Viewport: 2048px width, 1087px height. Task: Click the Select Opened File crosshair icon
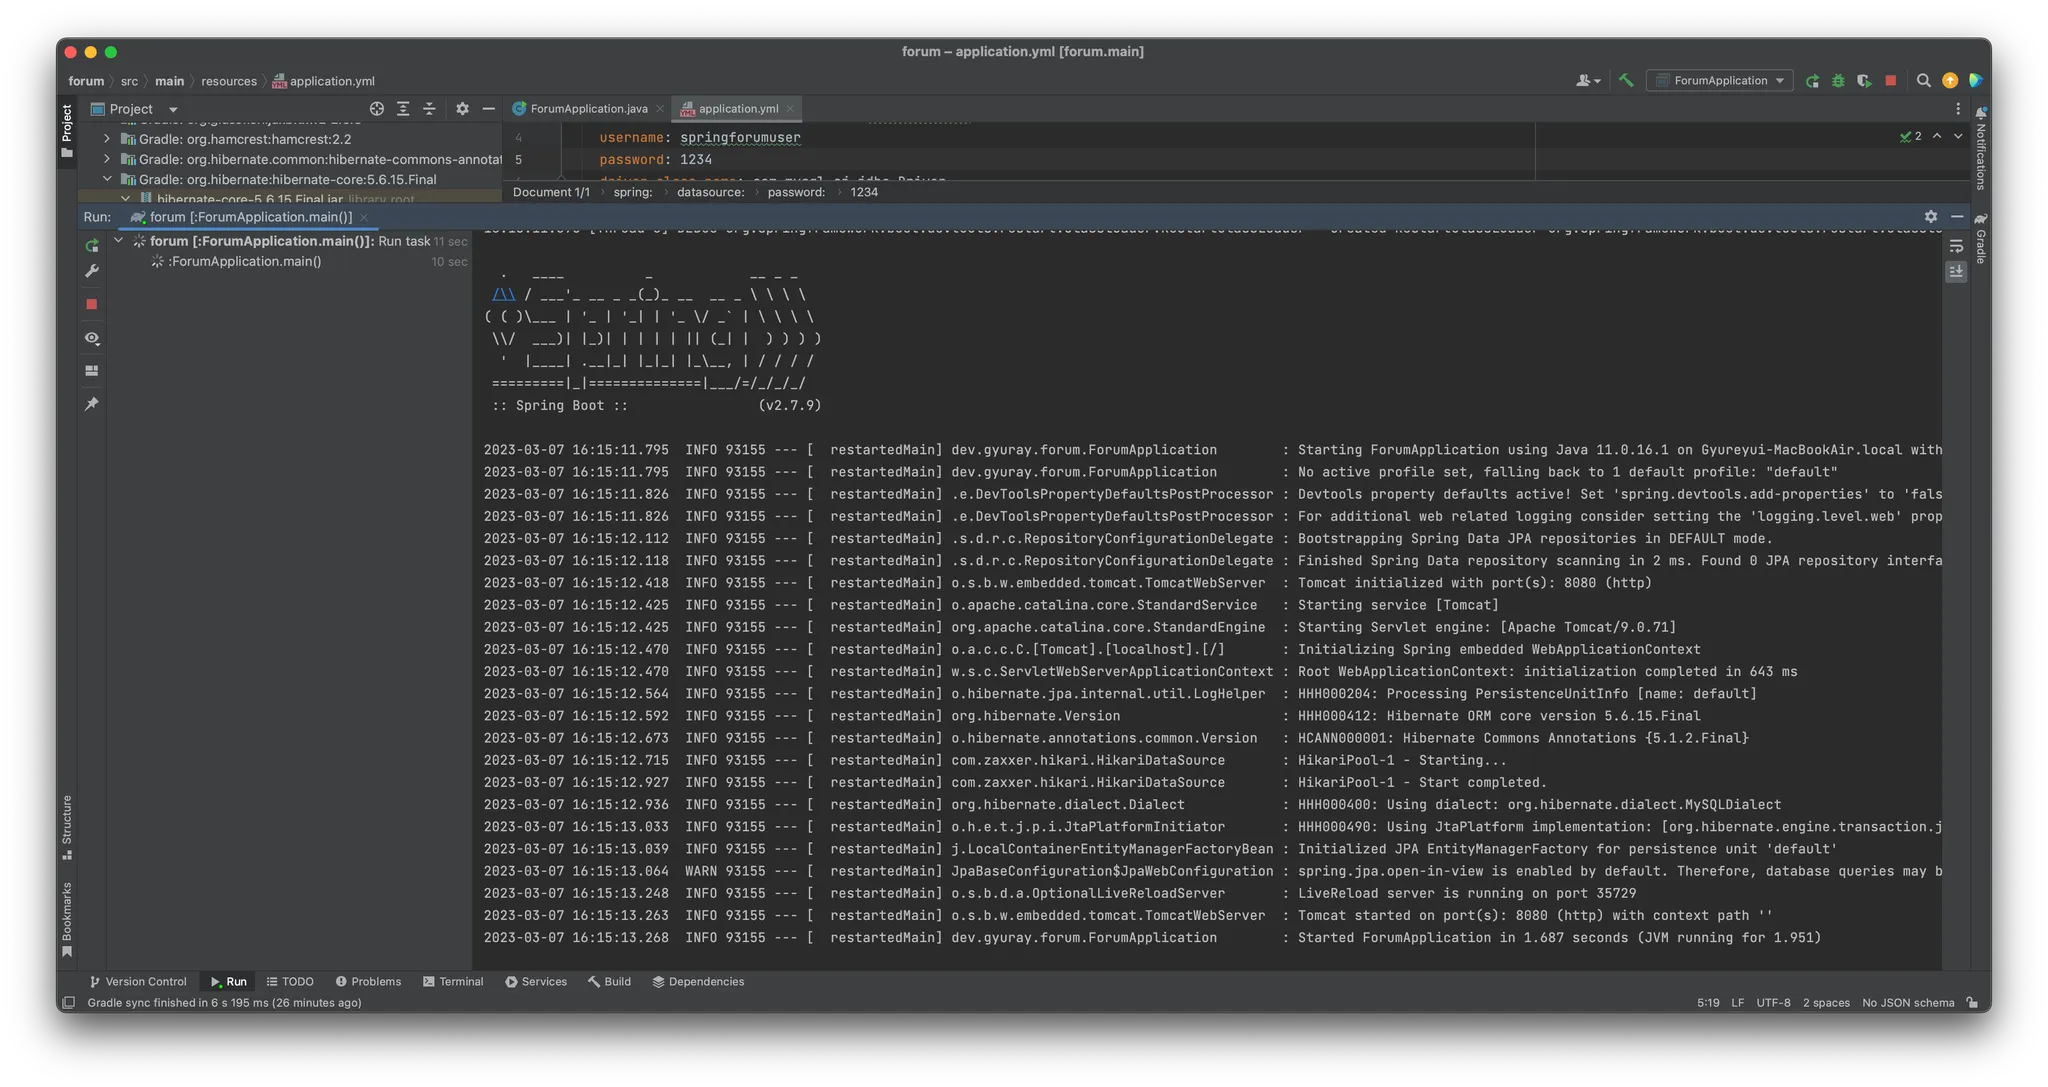376,109
